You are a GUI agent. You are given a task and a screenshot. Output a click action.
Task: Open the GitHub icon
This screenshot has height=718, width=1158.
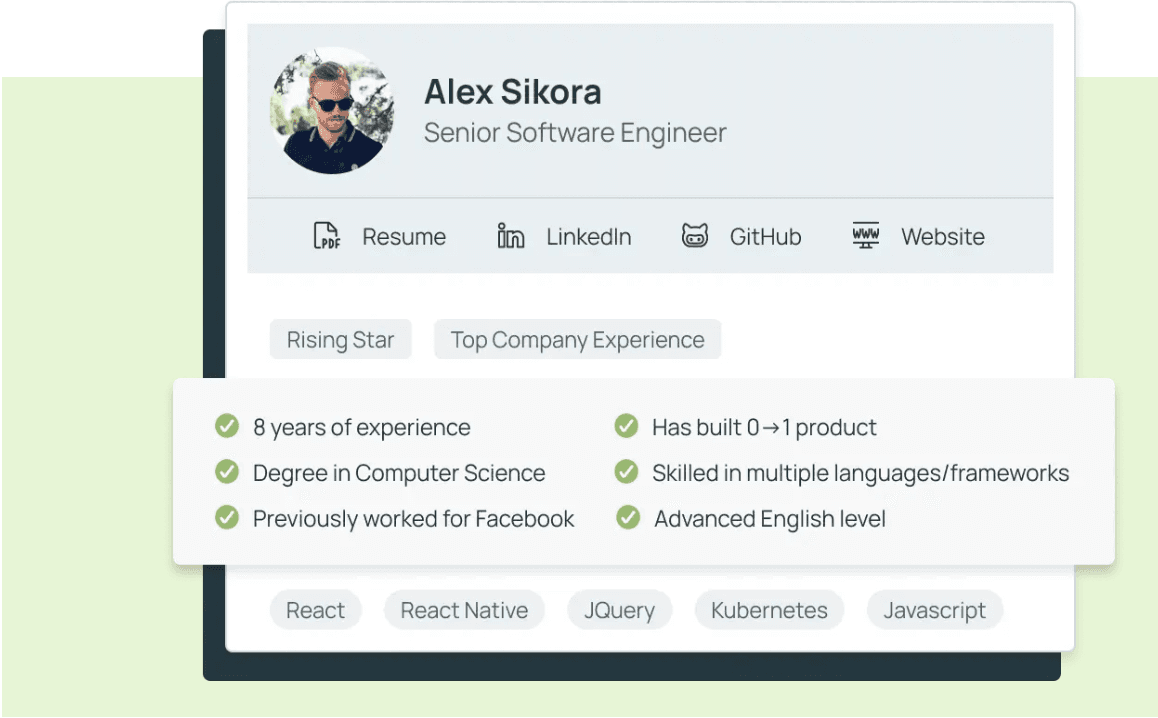(x=694, y=236)
